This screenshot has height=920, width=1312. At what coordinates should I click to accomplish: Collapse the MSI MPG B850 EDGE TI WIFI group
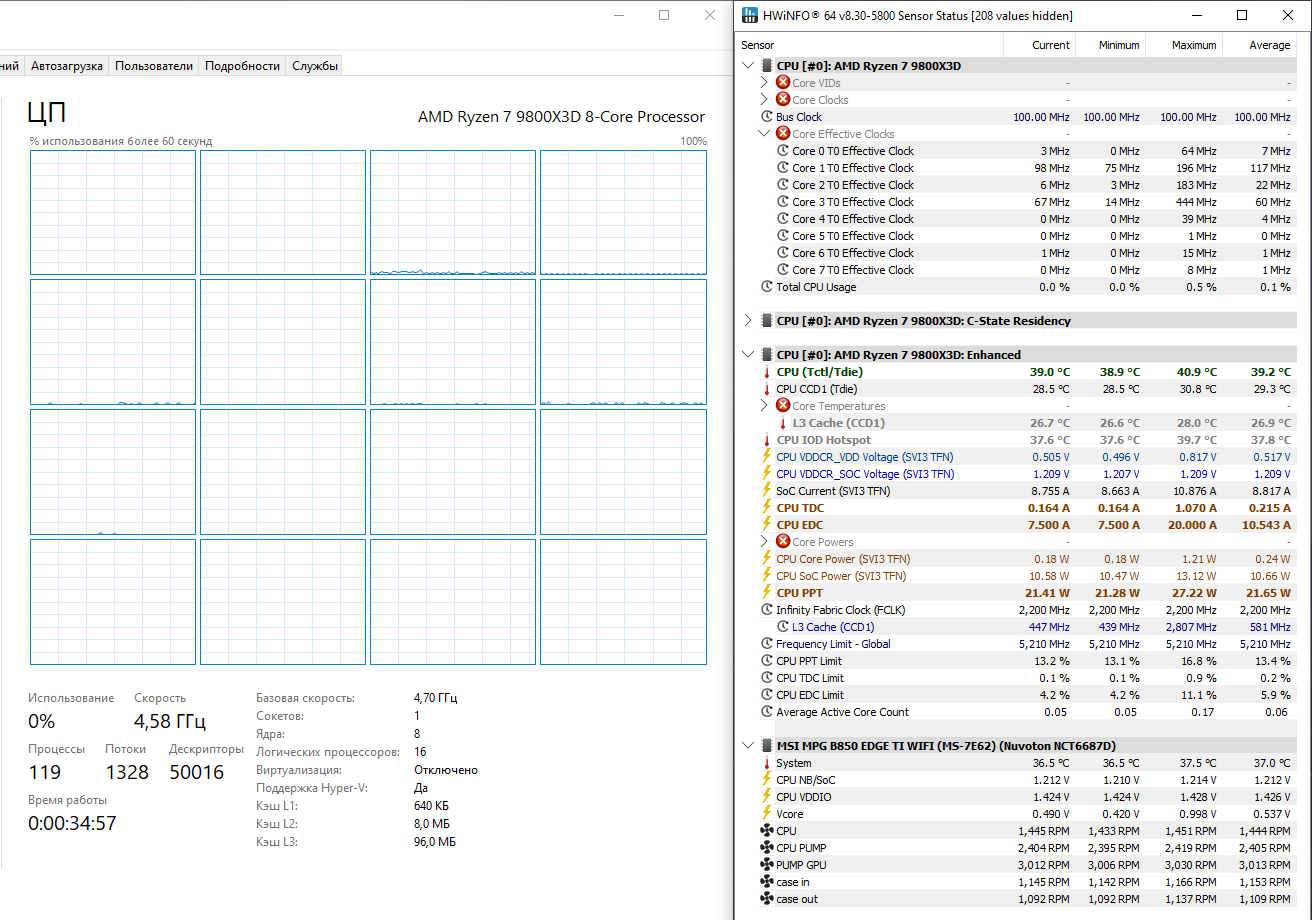pyautogui.click(x=749, y=746)
